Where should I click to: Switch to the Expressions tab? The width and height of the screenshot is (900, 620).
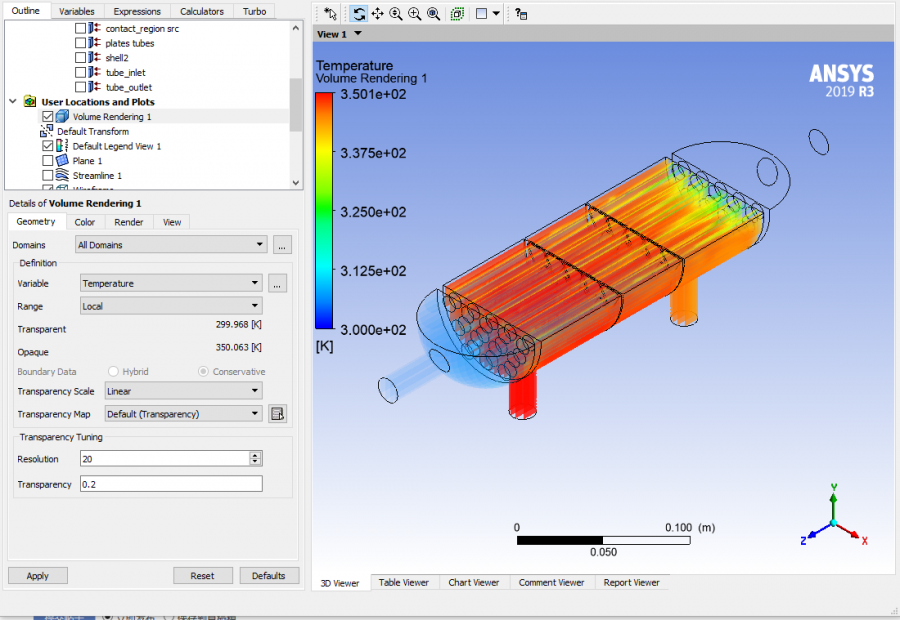[136, 11]
